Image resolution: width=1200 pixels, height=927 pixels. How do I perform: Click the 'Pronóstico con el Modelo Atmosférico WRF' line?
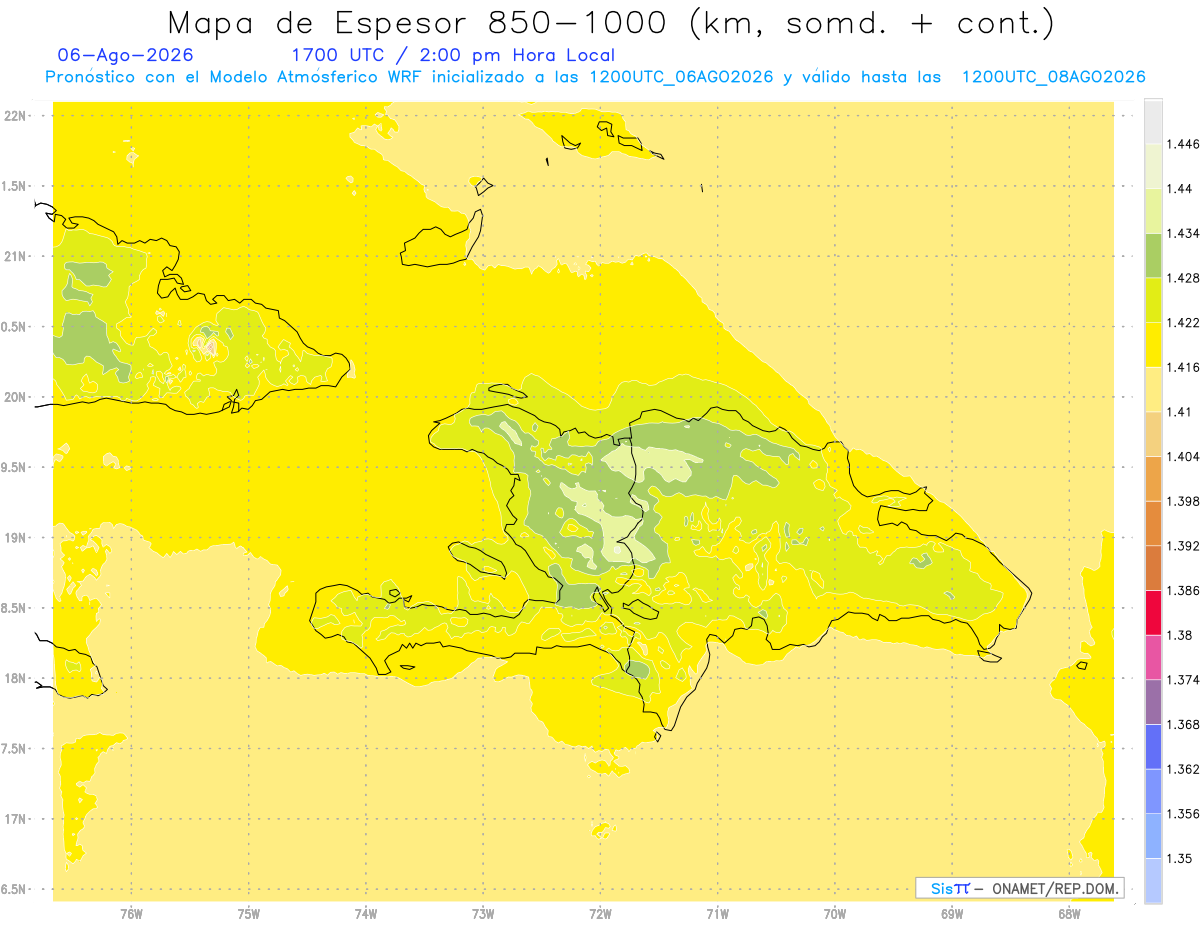pos(594,77)
